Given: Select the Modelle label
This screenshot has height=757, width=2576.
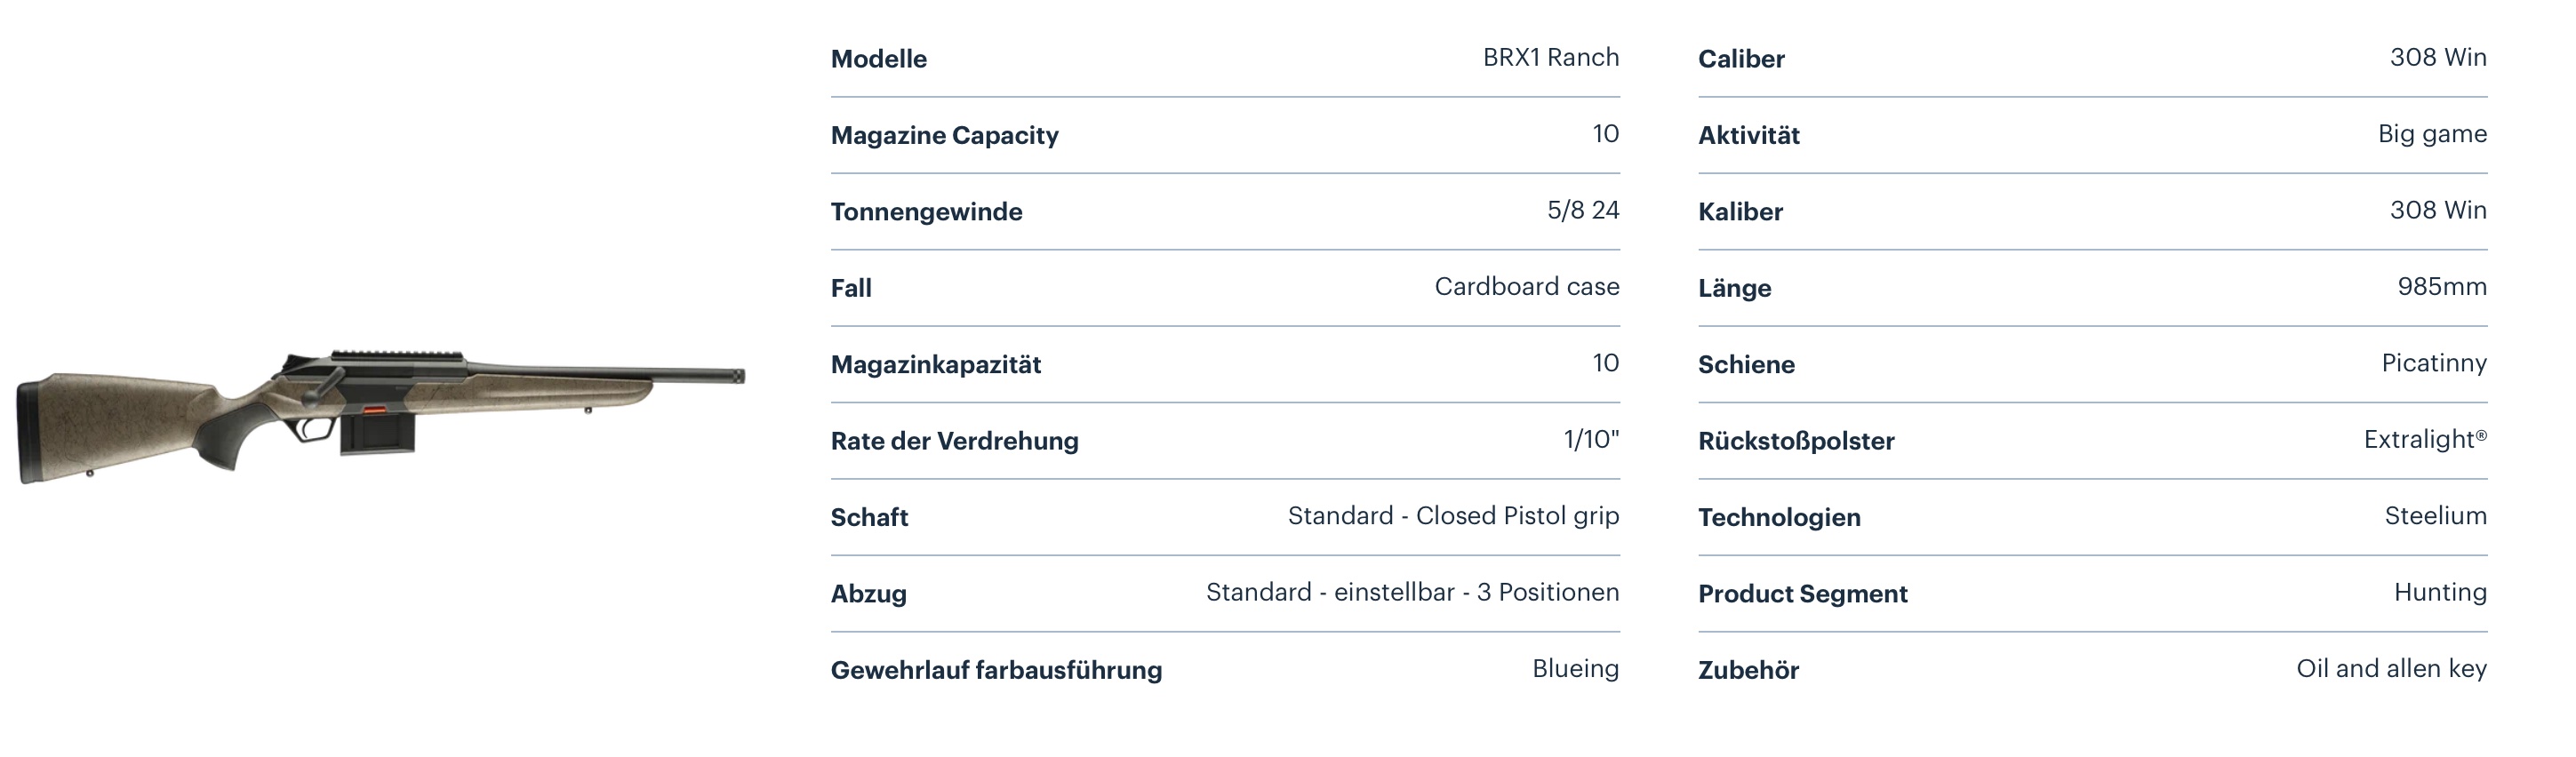Looking at the screenshot, I should [x=878, y=59].
